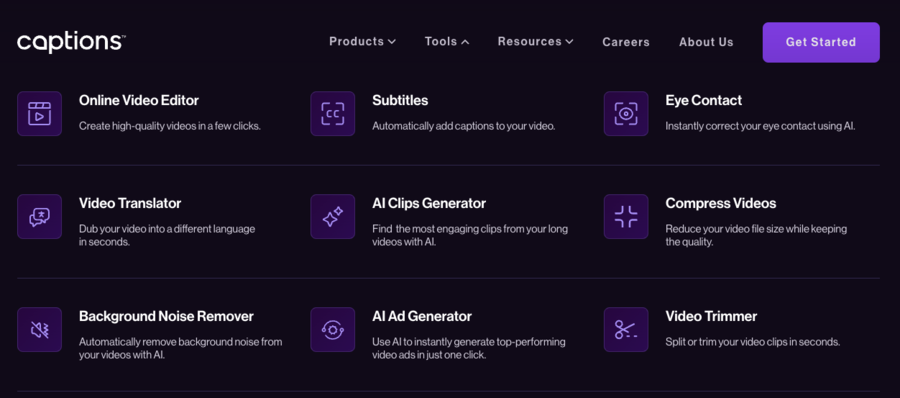Open the About Us page

point(706,42)
